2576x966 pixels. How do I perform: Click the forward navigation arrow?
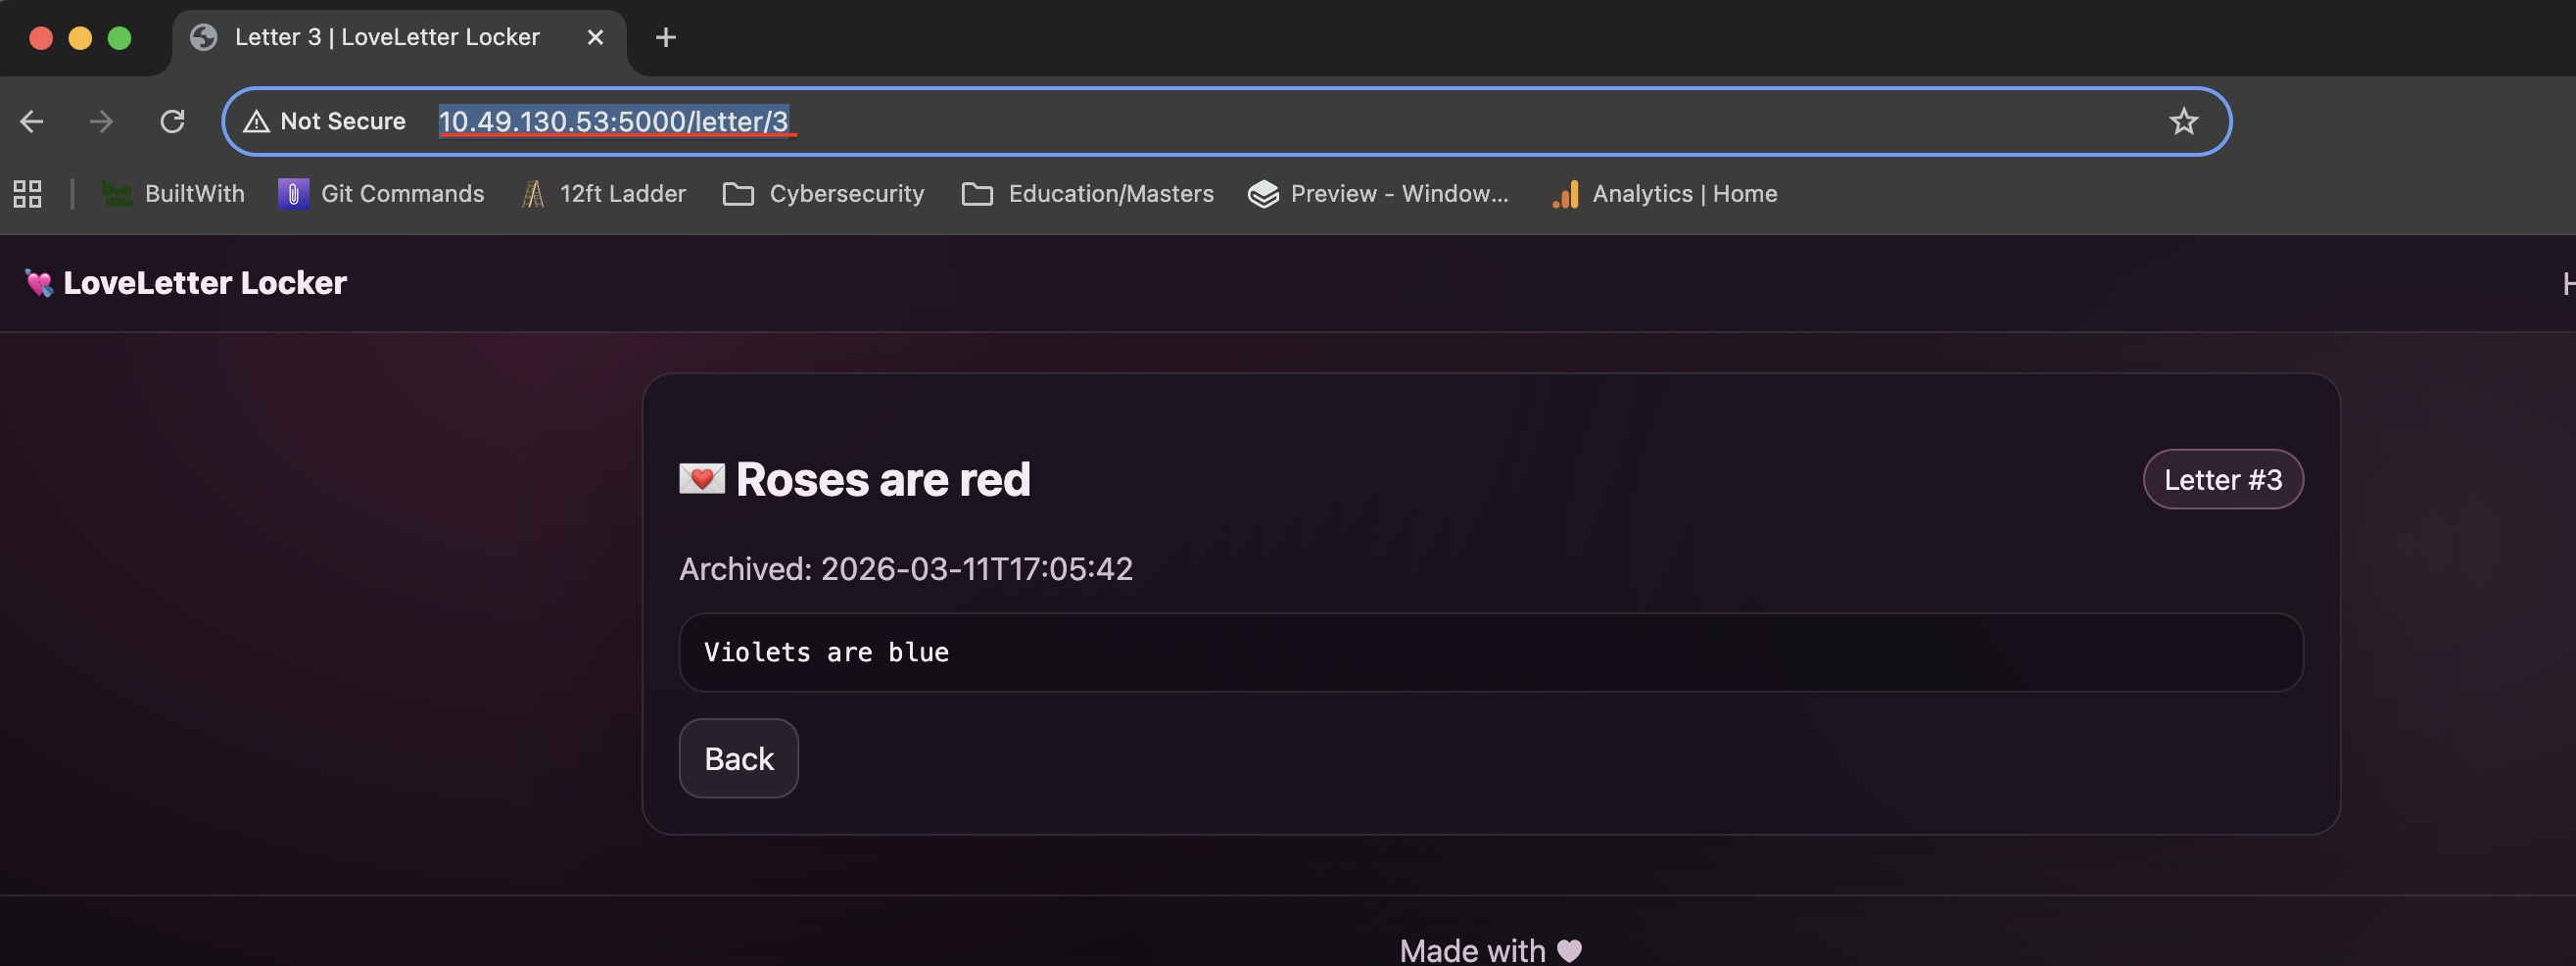point(102,121)
